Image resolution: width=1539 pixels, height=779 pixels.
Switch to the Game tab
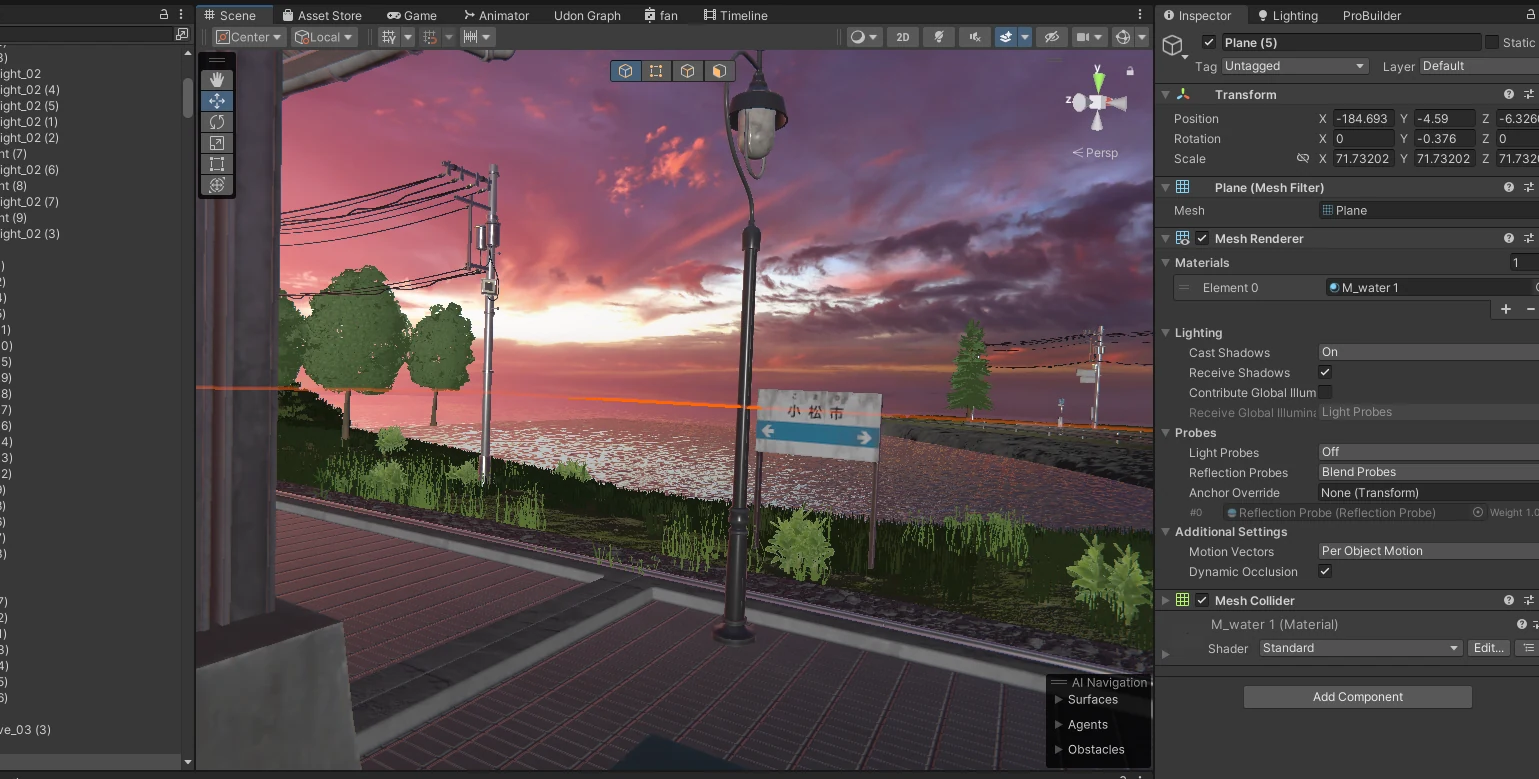(x=412, y=15)
